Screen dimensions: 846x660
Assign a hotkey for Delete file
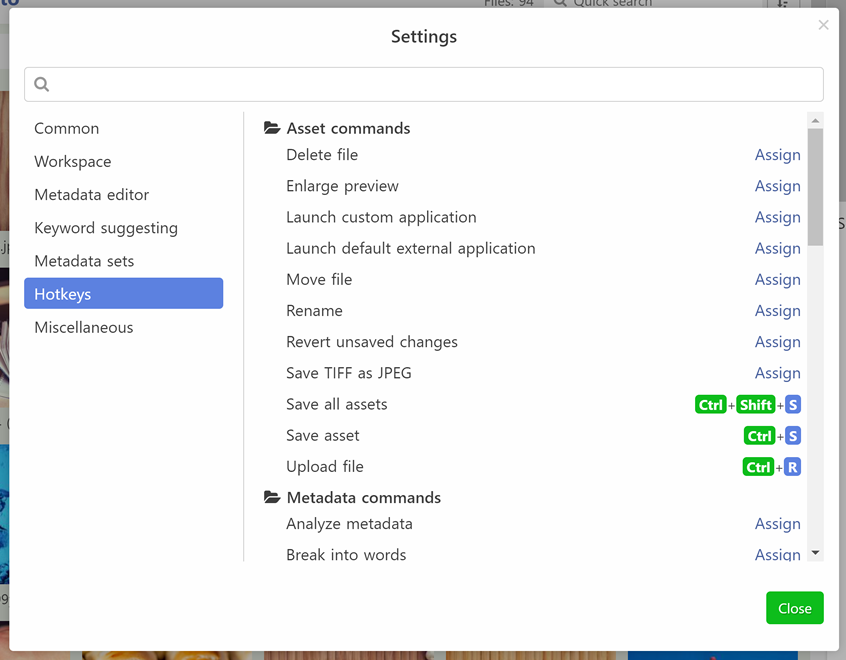coord(777,155)
